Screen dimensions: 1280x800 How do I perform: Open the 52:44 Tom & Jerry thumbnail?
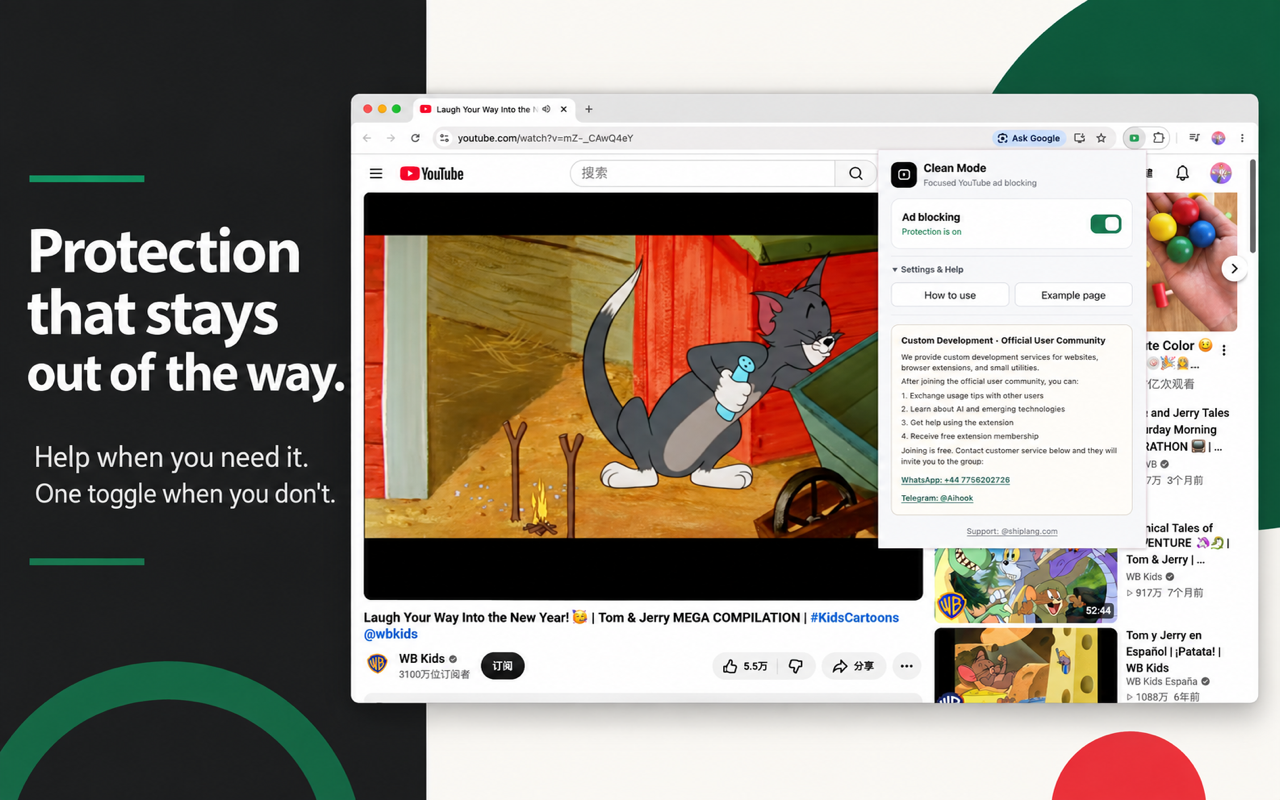[x=1026, y=585]
